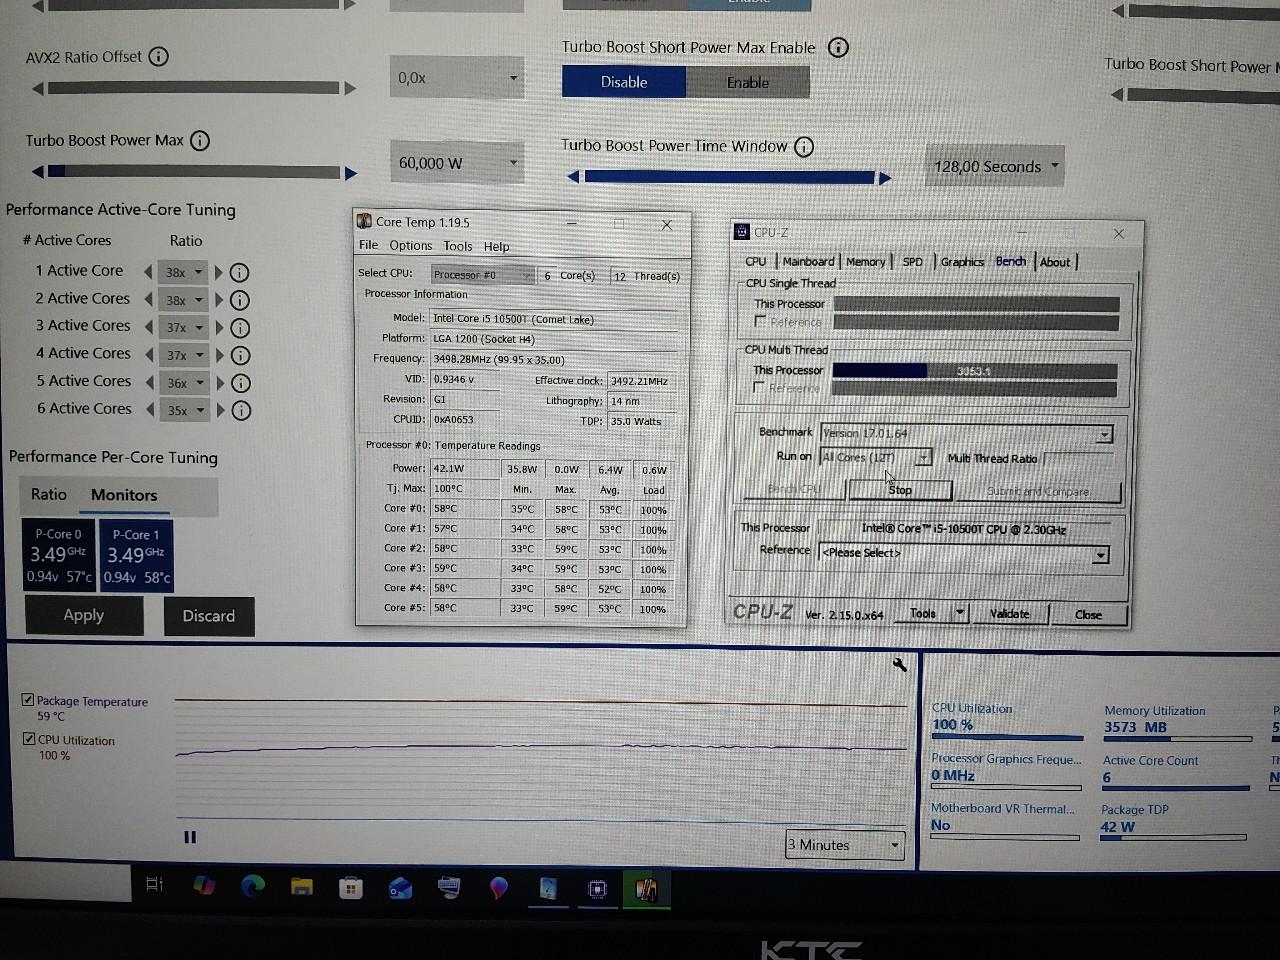
Task: Set Turbo Boost Short Power Max to Enable
Action: (x=748, y=83)
